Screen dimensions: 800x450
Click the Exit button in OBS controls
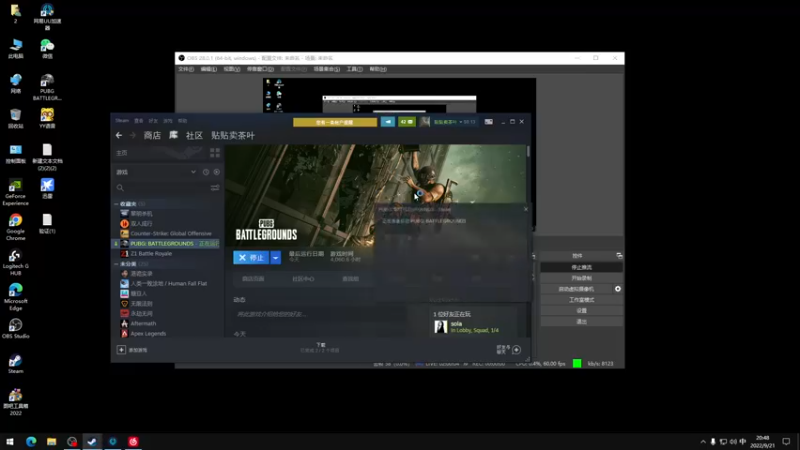[x=581, y=321]
